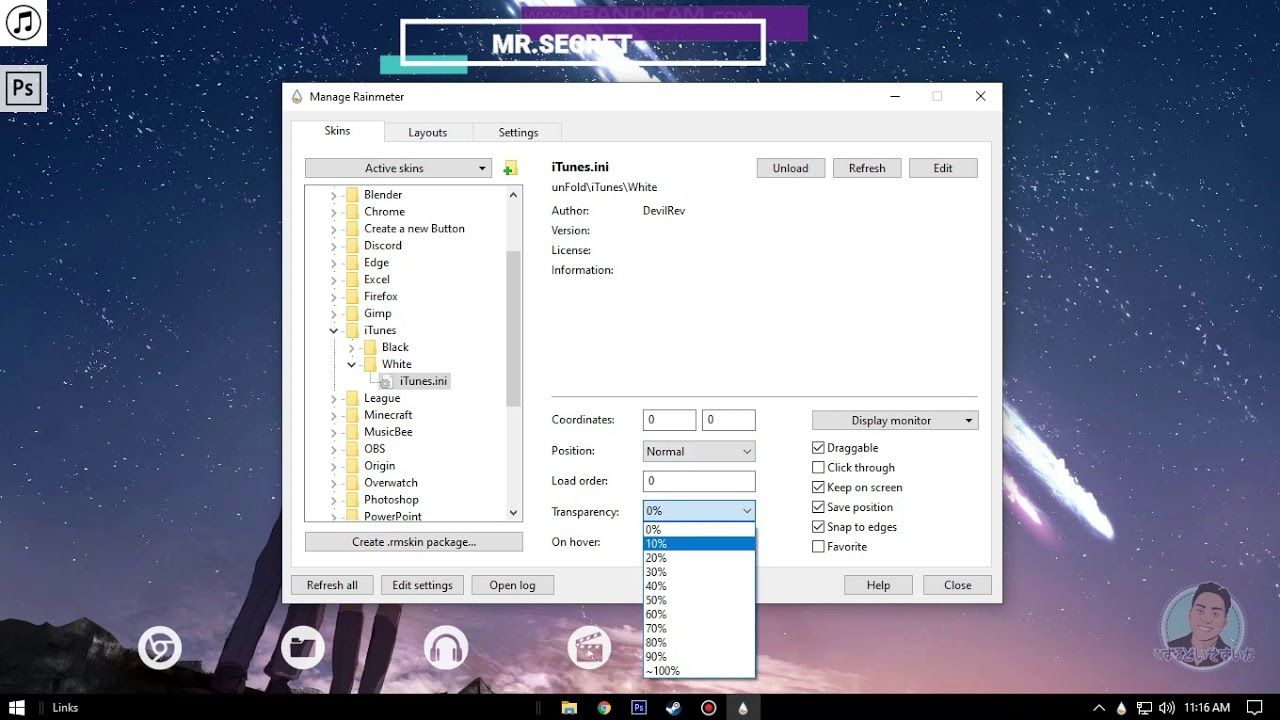Open the Display monitor dropdown
Viewport: 1280px width, 720px height.
[x=895, y=420]
